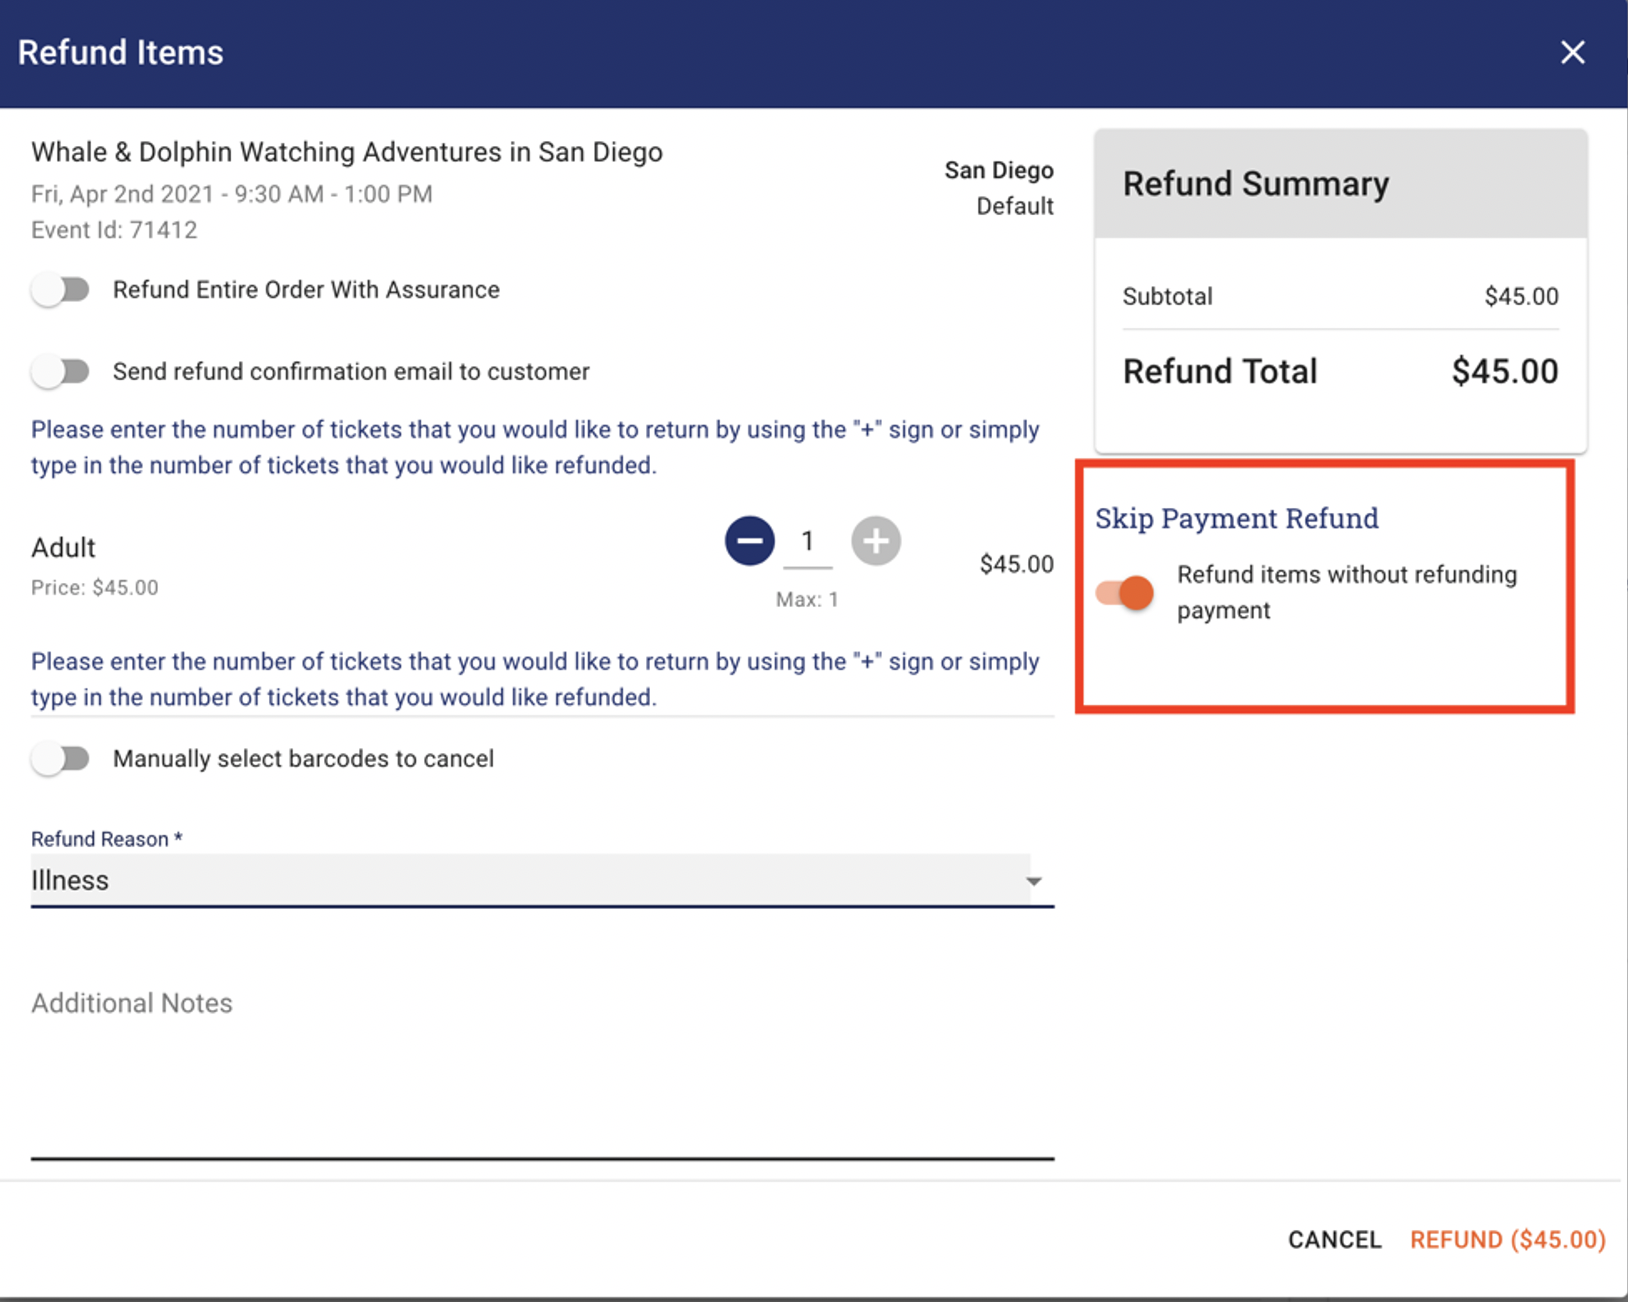Click Whale & Dolphin Watching Adventures title
The height and width of the screenshot is (1302, 1628).
pyautogui.click(x=347, y=152)
